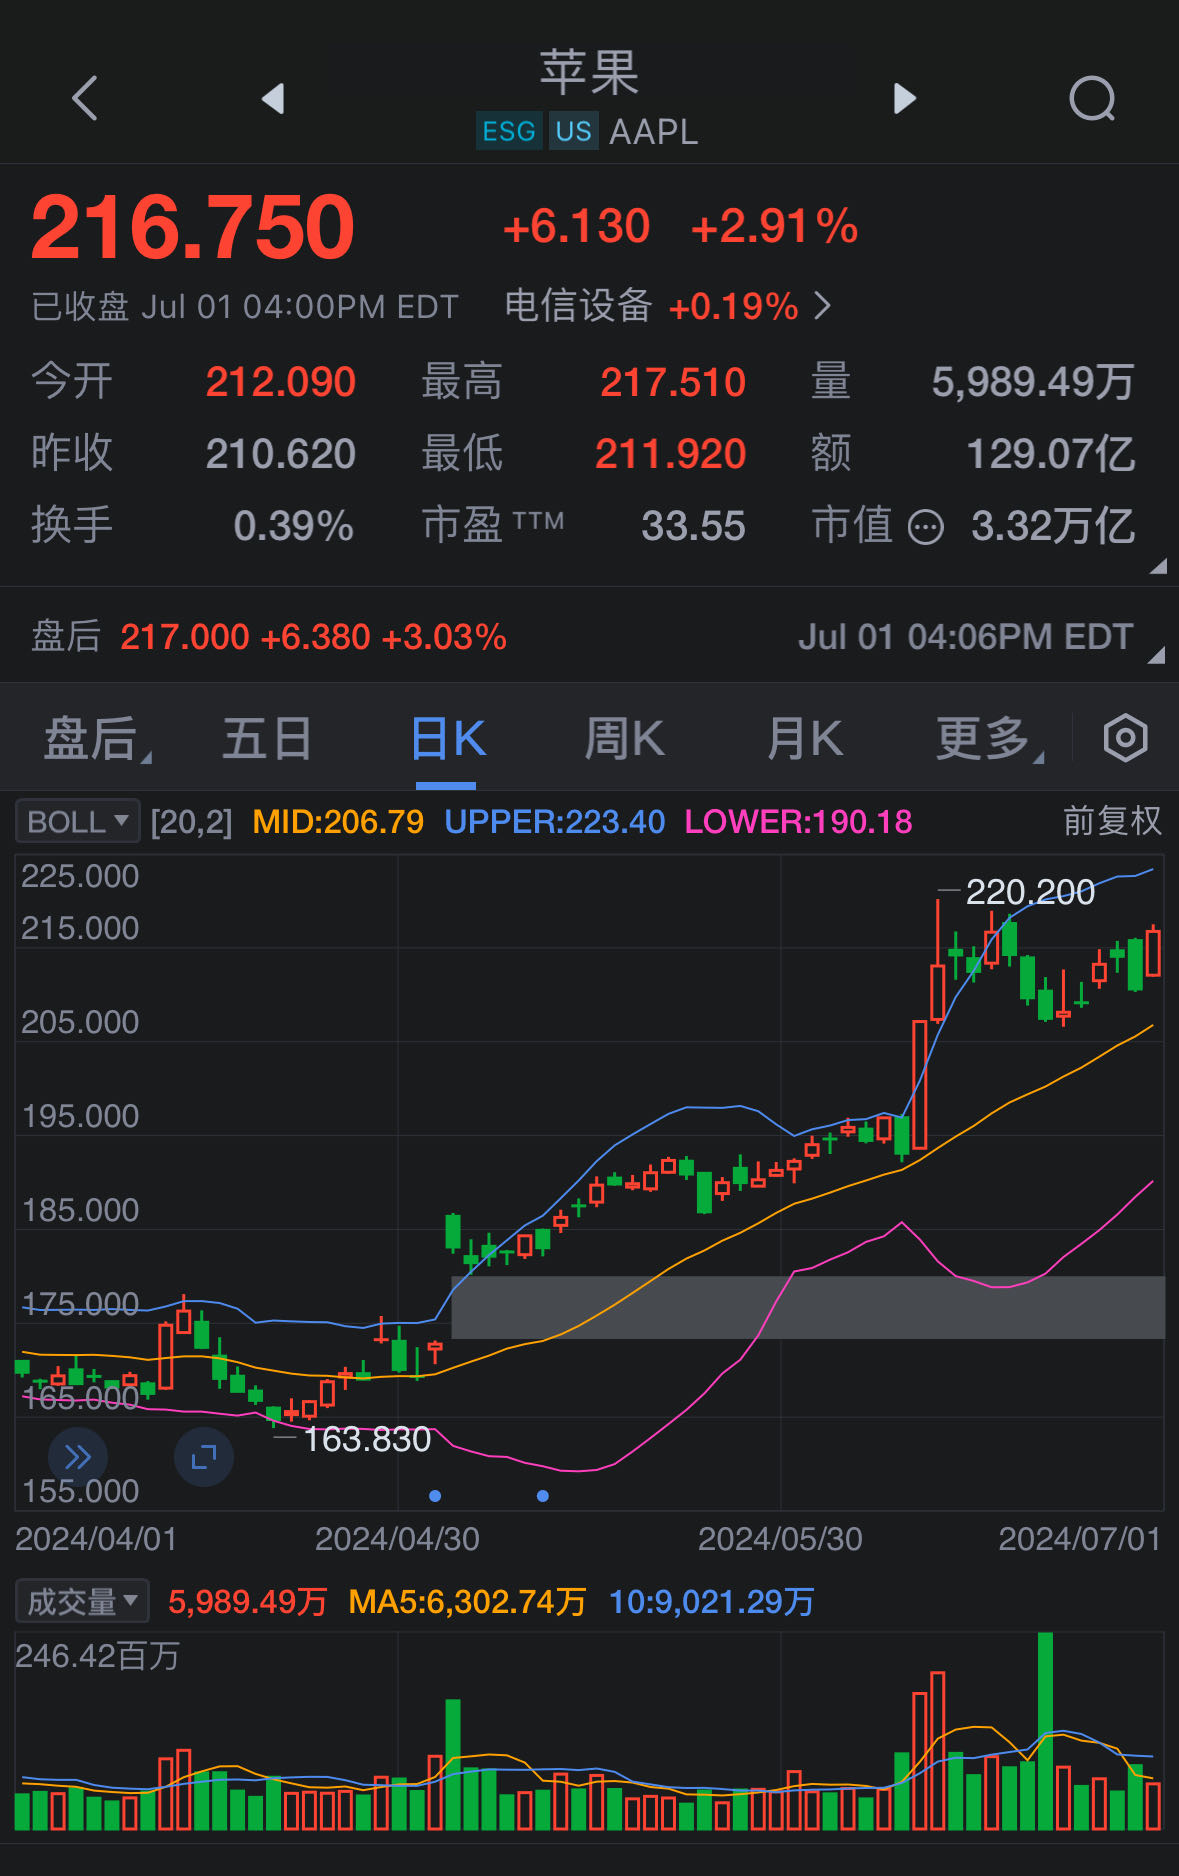The width and height of the screenshot is (1179, 1876).
Task: Tap the 量 5,989.49万 value
Action: coord(1033,382)
